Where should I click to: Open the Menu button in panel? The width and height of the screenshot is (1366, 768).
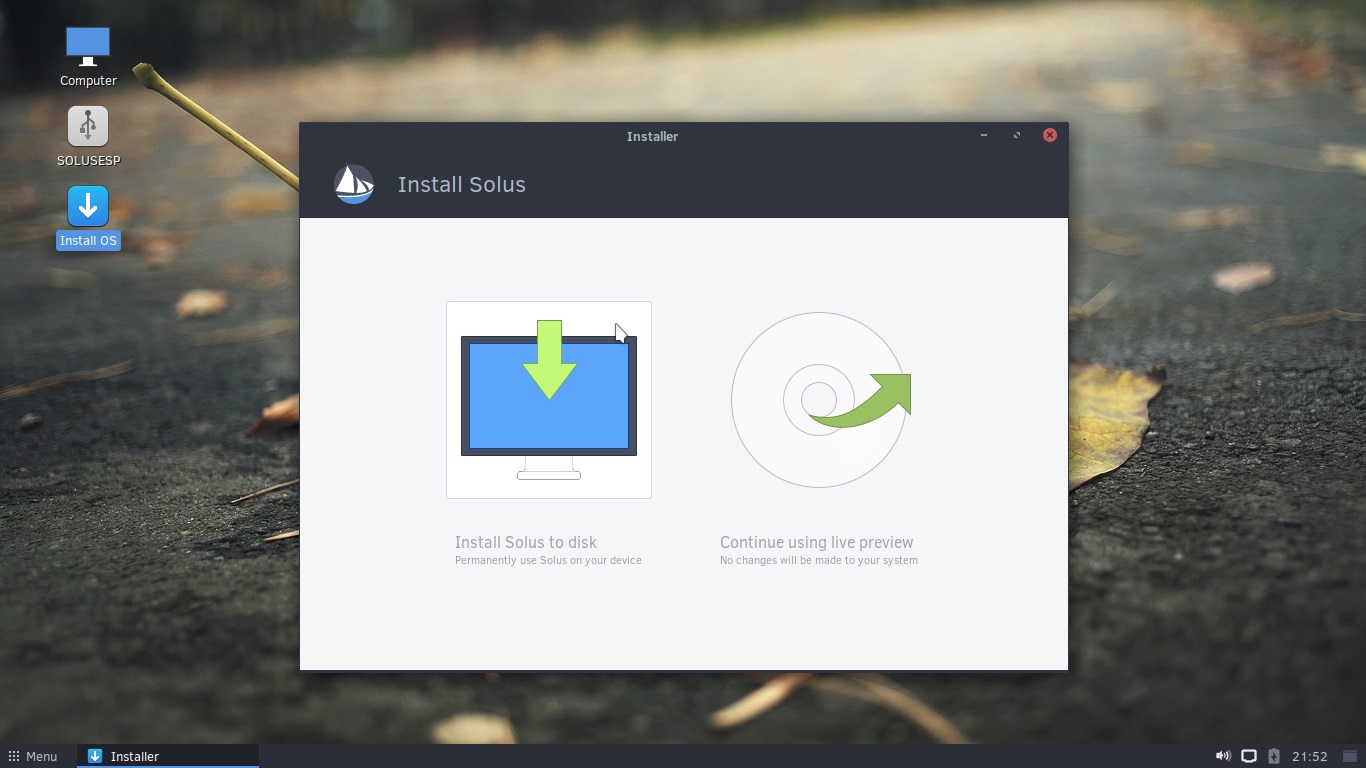(33, 756)
